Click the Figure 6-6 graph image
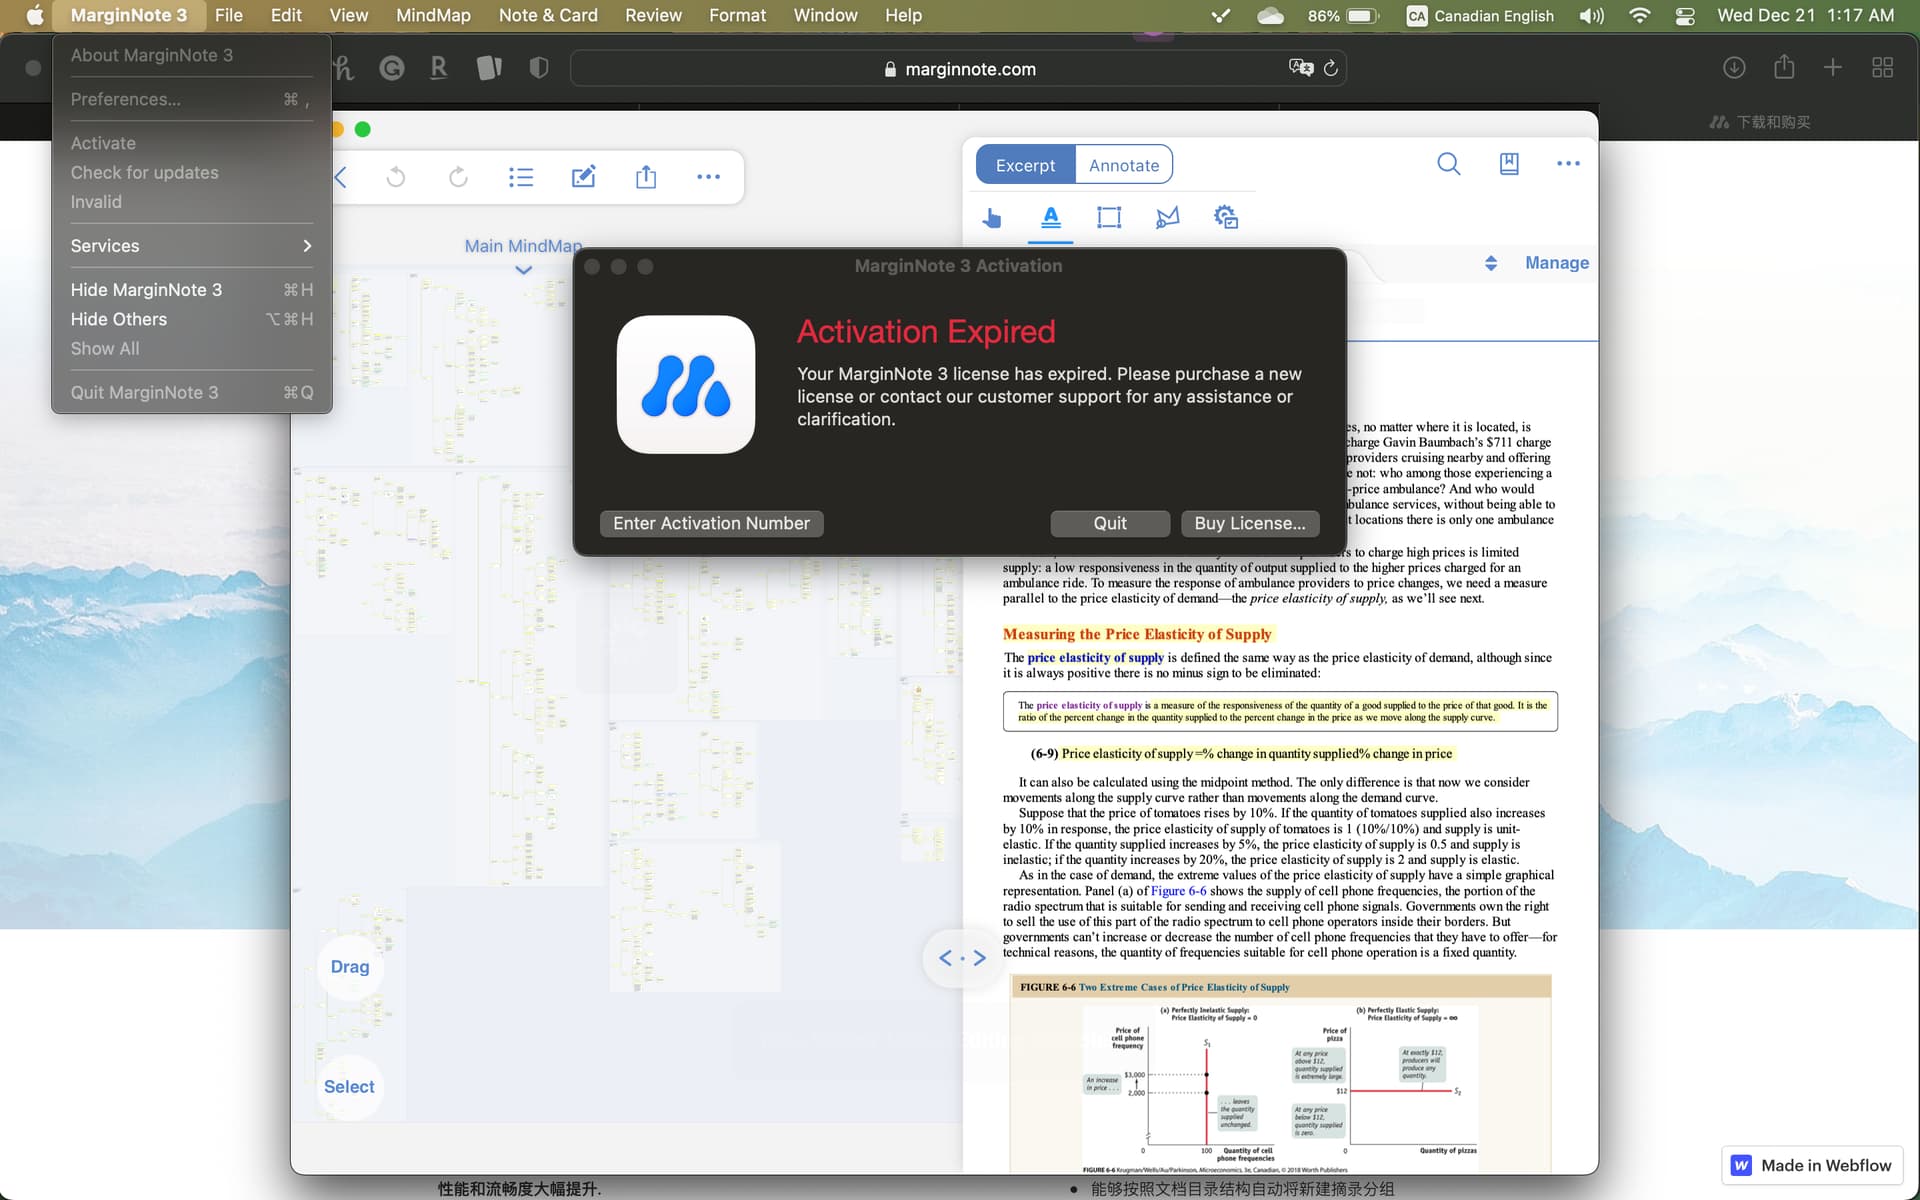The image size is (1920, 1200). [1281, 1084]
